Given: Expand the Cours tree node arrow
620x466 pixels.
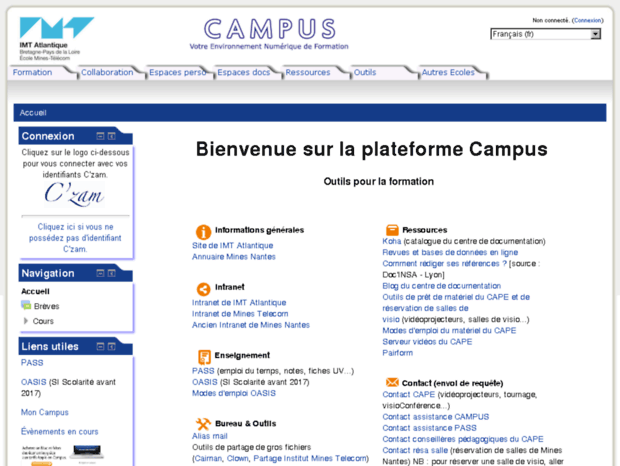Looking at the screenshot, I should pos(26,321).
